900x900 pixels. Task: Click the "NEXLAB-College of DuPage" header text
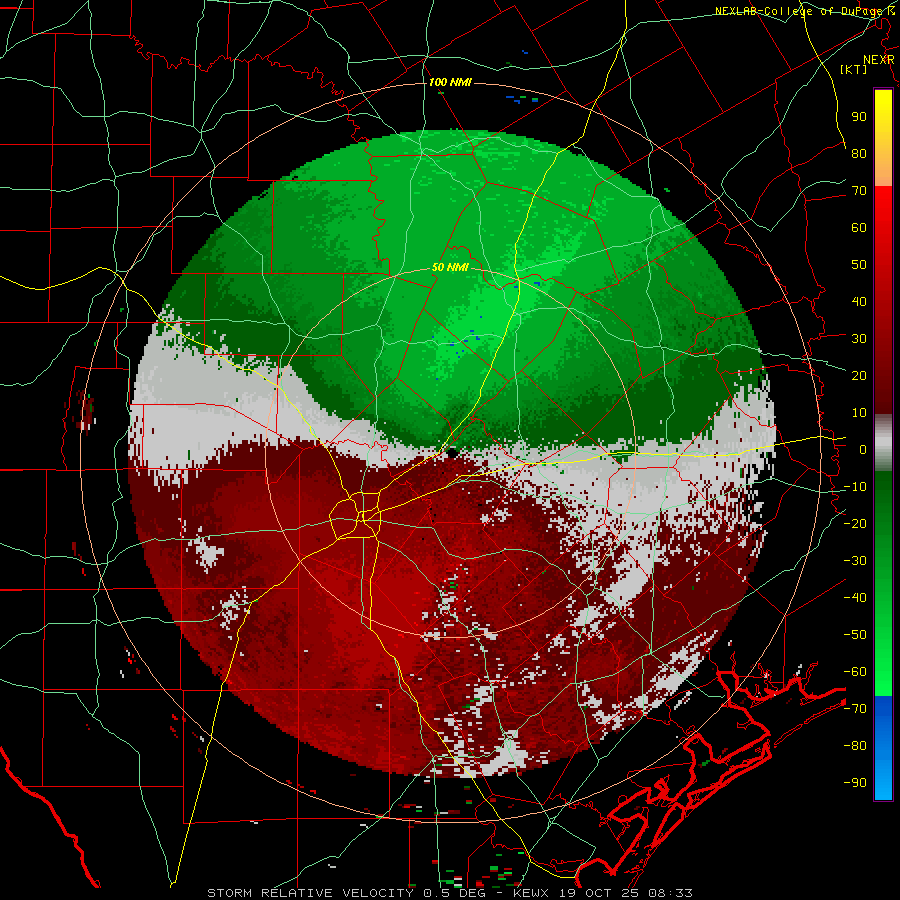[x=797, y=11]
